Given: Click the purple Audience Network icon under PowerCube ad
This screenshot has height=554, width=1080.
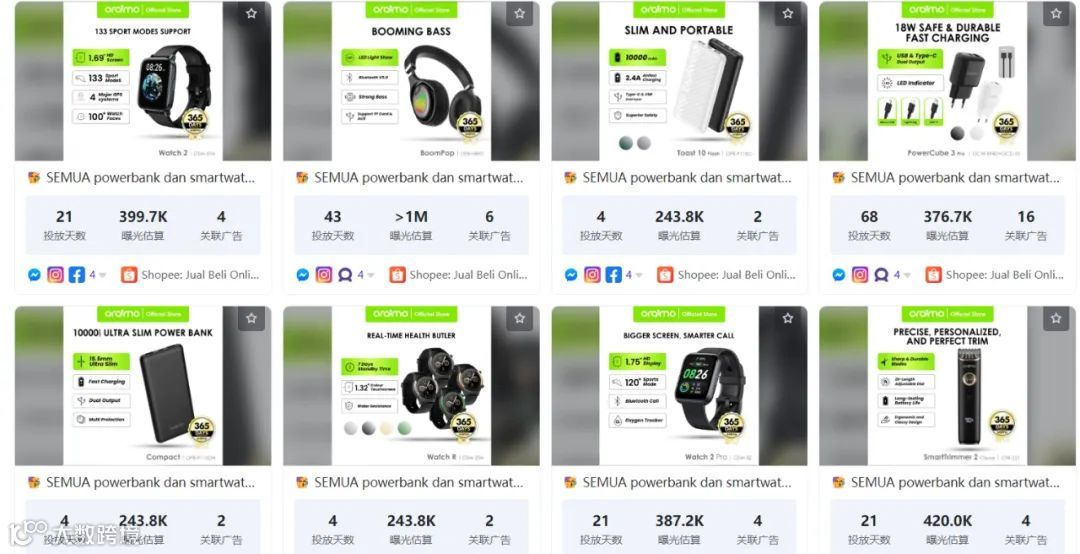Looking at the screenshot, I should [x=881, y=275].
